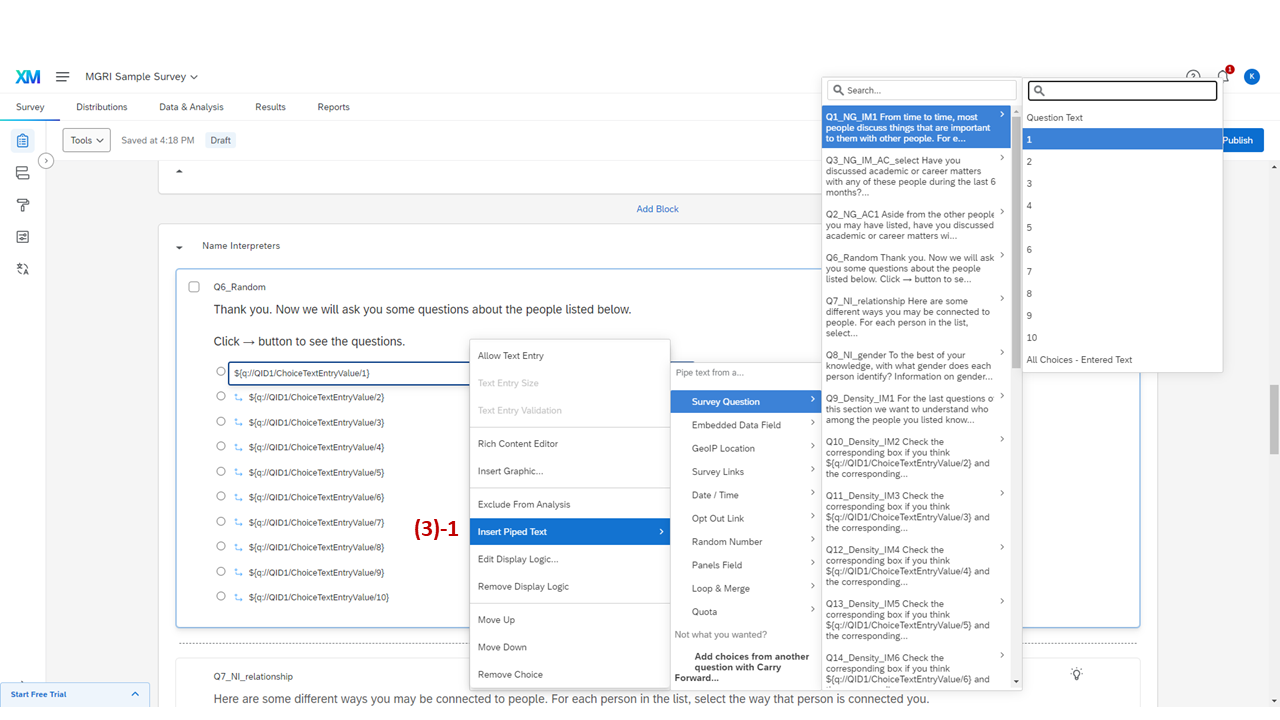Open the Survey Options settings icon
This screenshot has height=720, width=1280.
tap(22, 236)
